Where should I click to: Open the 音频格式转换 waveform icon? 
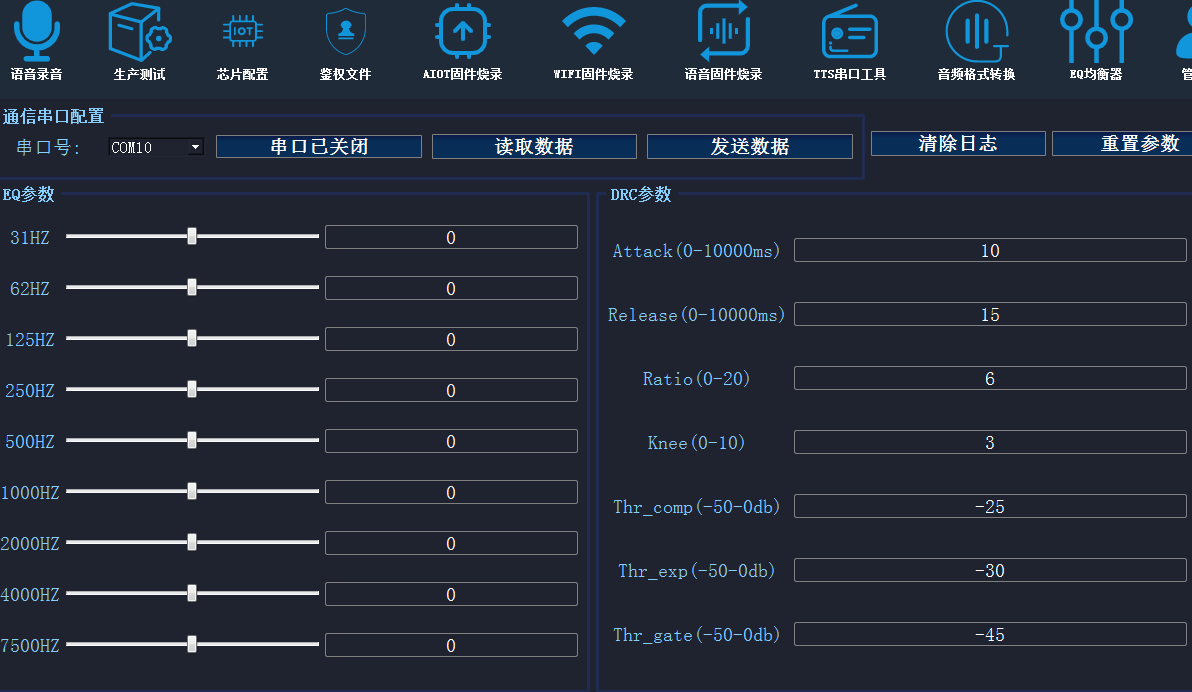coord(976,31)
